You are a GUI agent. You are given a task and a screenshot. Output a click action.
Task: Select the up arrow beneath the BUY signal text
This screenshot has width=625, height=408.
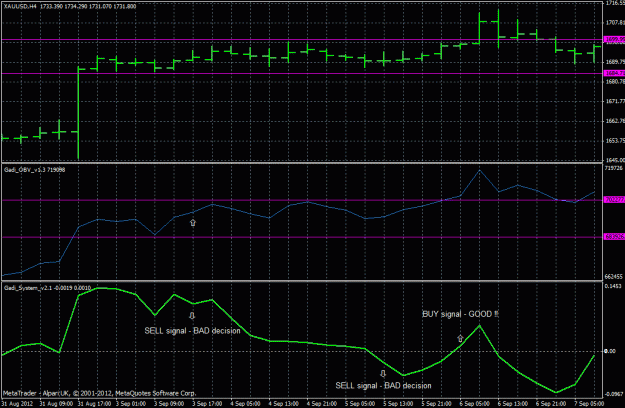click(460, 338)
